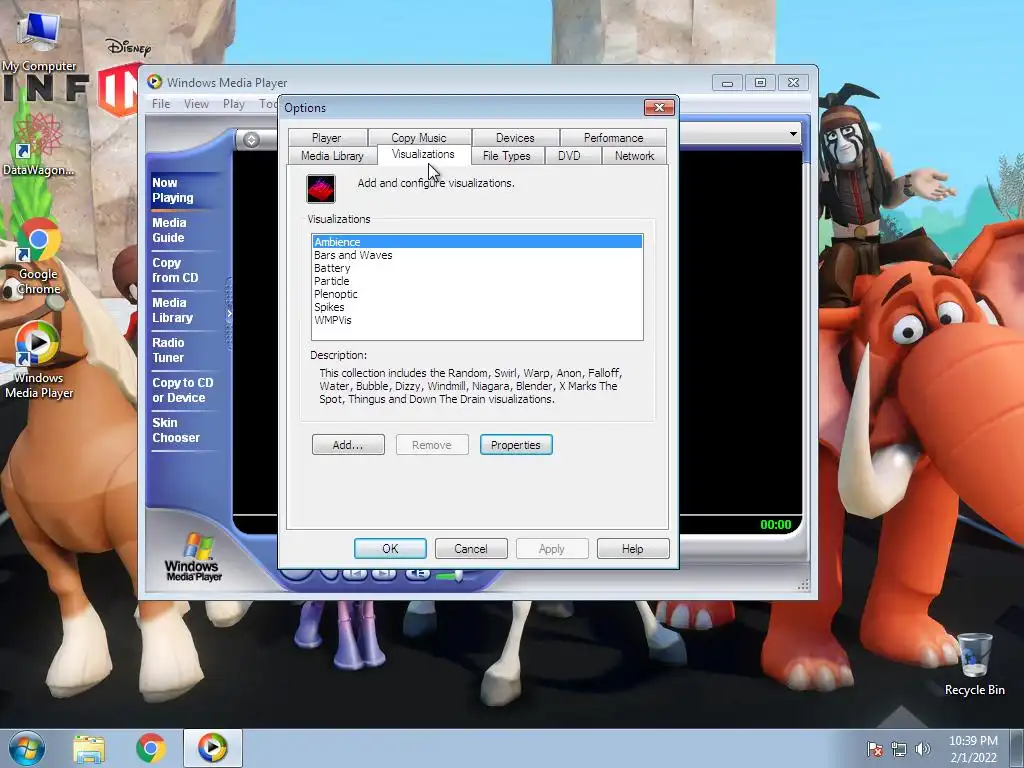Viewport: 1024px width, 768px height.
Task: Open the File Types tab
Action: pyautogui.click(x=507, y=155)
